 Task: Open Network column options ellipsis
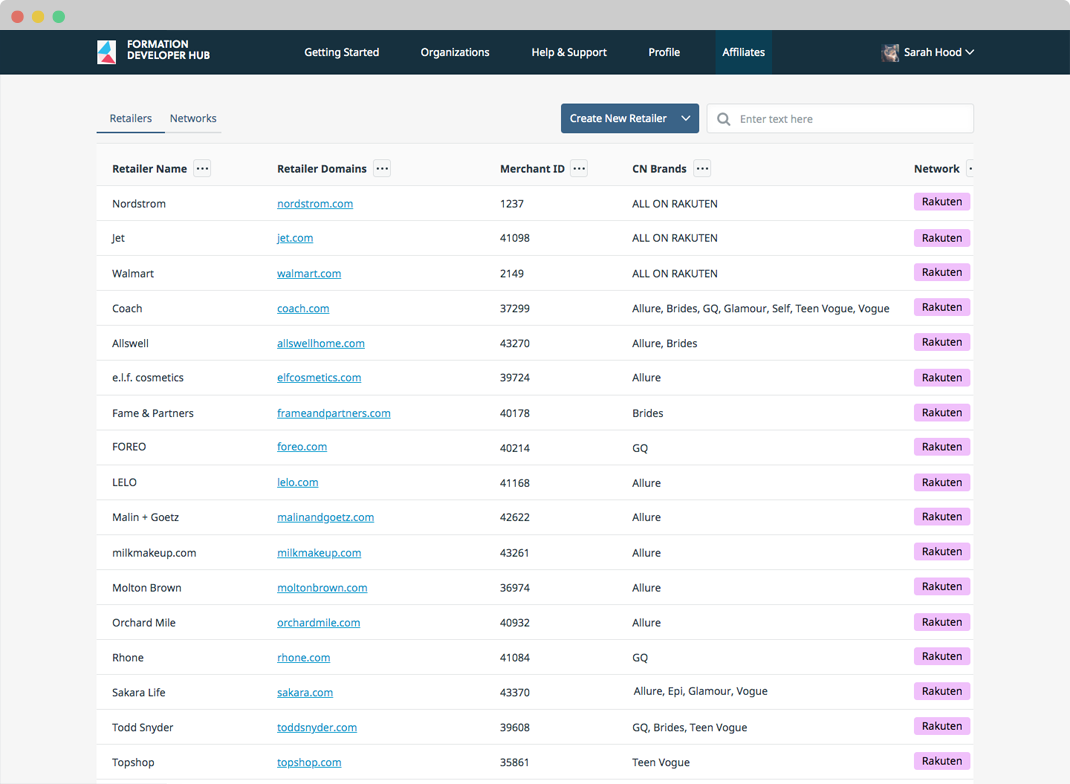[970, 169]
